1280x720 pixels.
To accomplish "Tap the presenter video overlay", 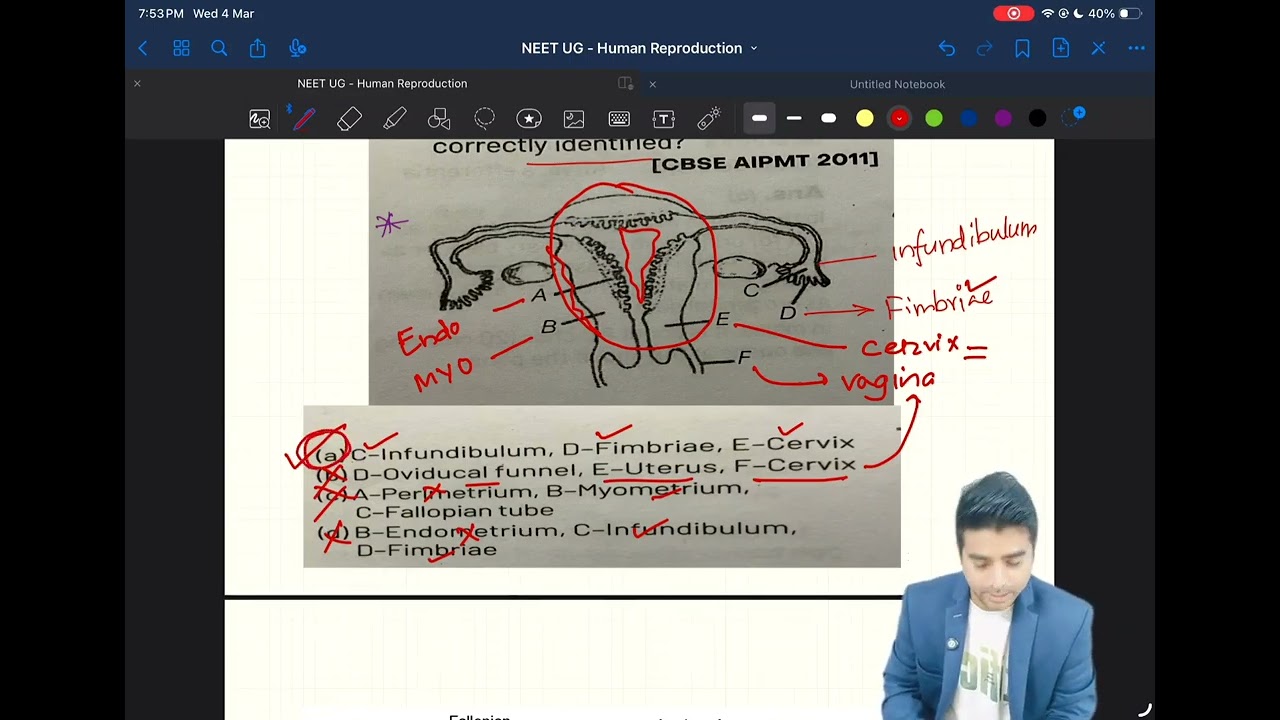I will (x=988, y=597).
